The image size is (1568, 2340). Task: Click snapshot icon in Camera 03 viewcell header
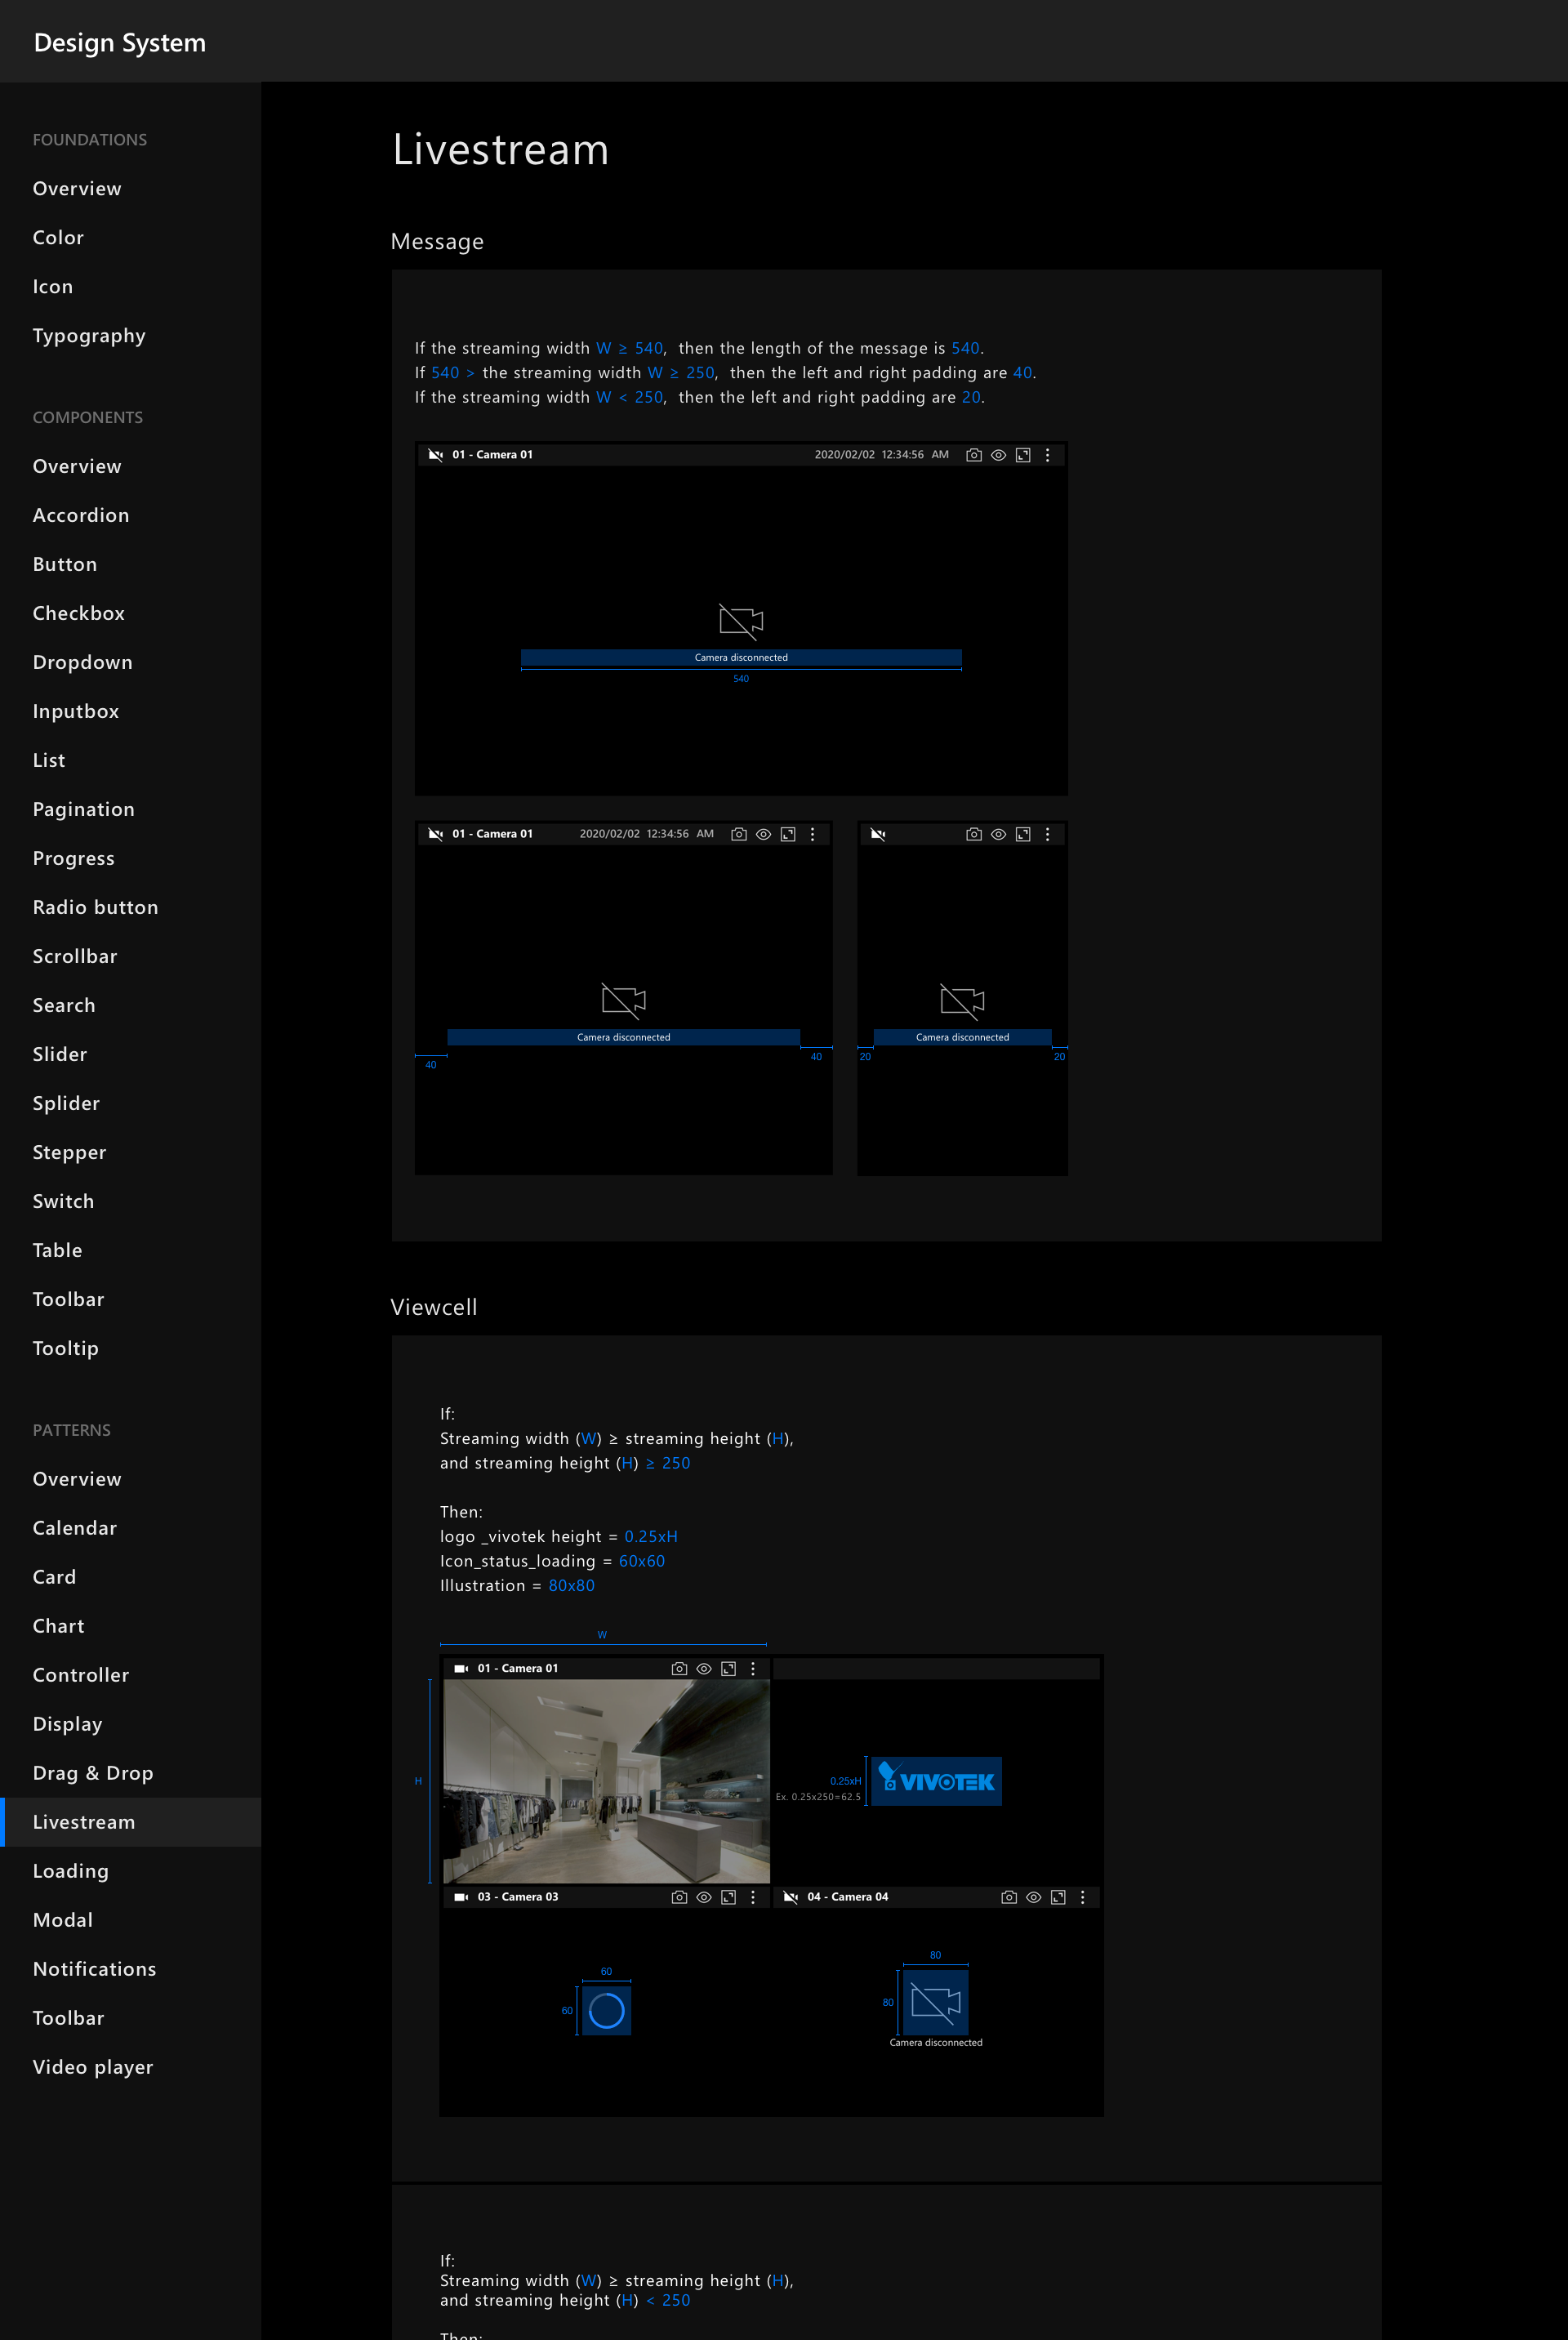[x=679, y=1897]
